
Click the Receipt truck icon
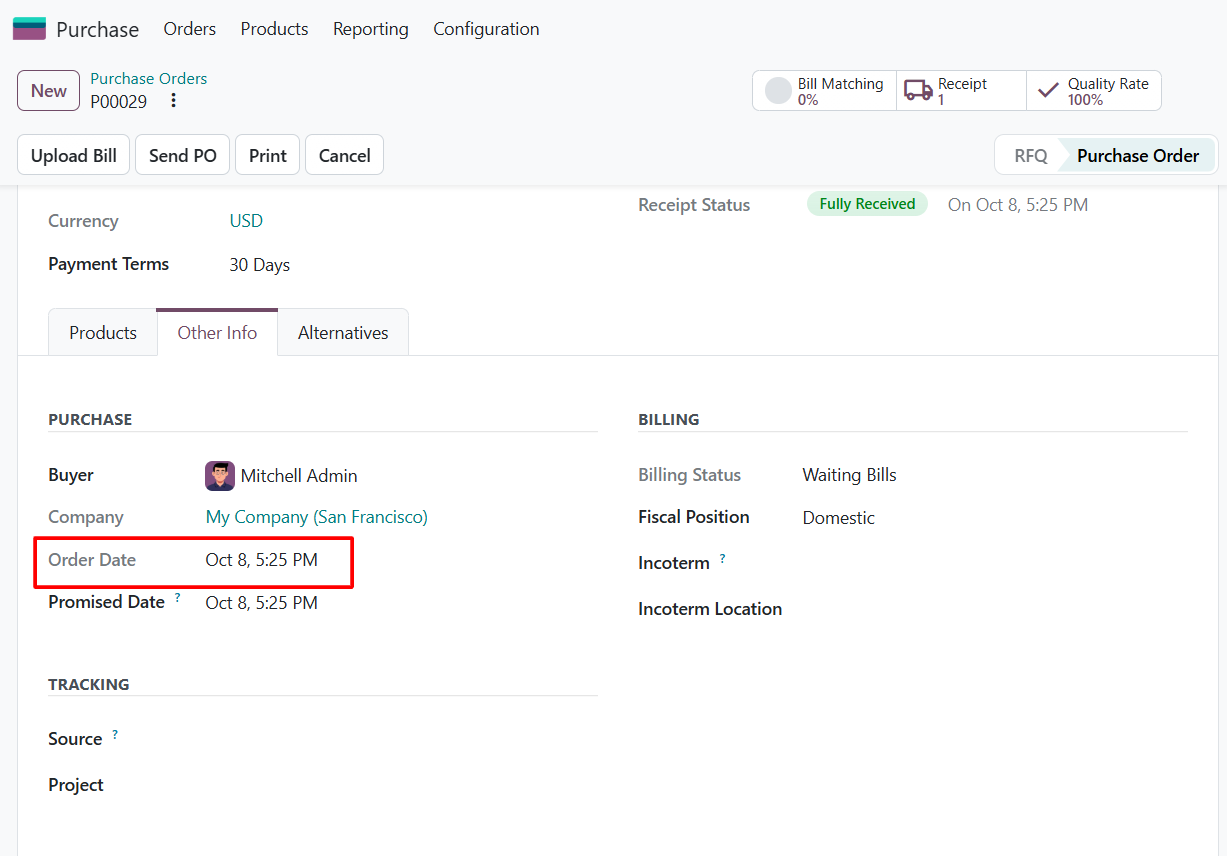918,91
